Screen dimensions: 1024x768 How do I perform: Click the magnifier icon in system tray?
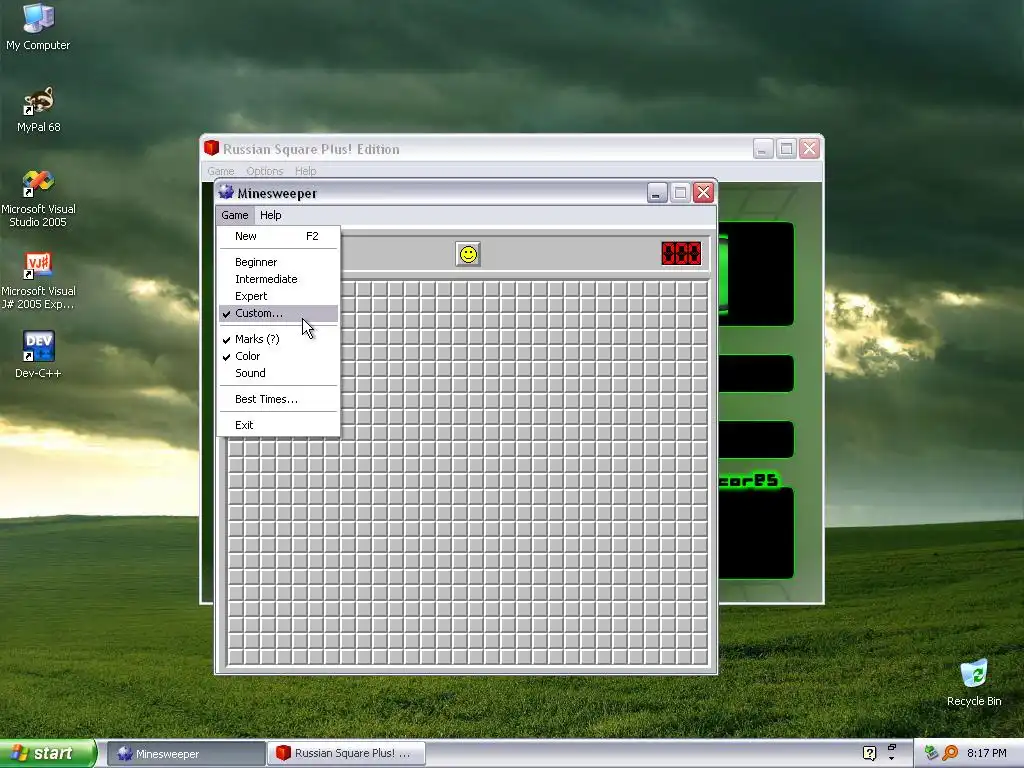click(x=950, y=753)
